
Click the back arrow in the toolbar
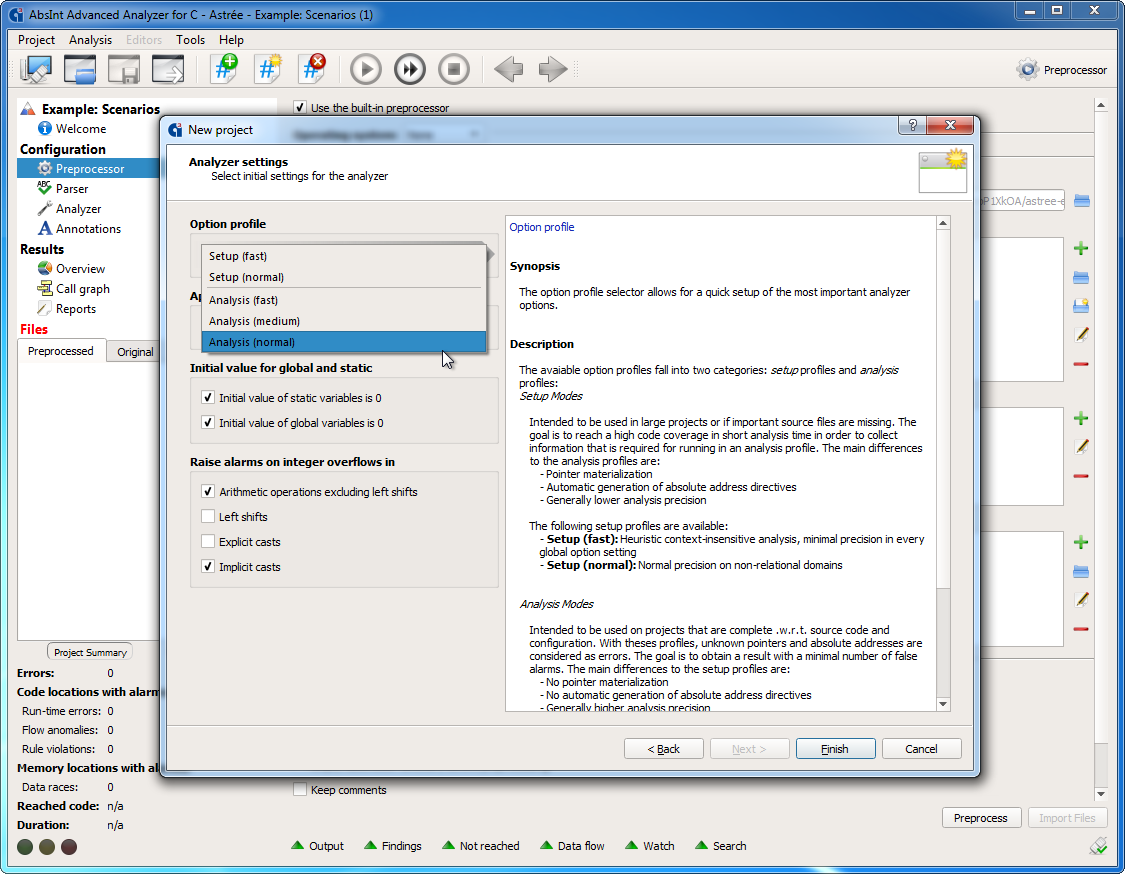pyautogui.click(x=509, y=70)
